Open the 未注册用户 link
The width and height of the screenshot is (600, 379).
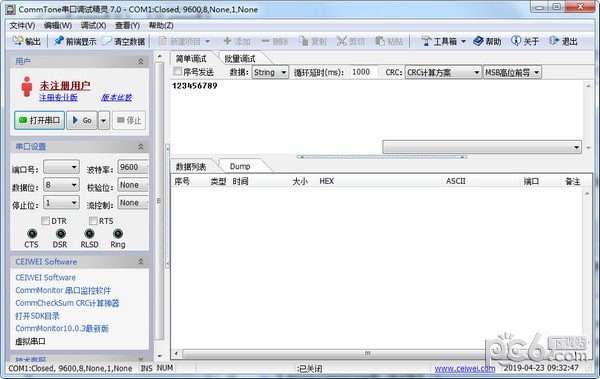[65, 85]
